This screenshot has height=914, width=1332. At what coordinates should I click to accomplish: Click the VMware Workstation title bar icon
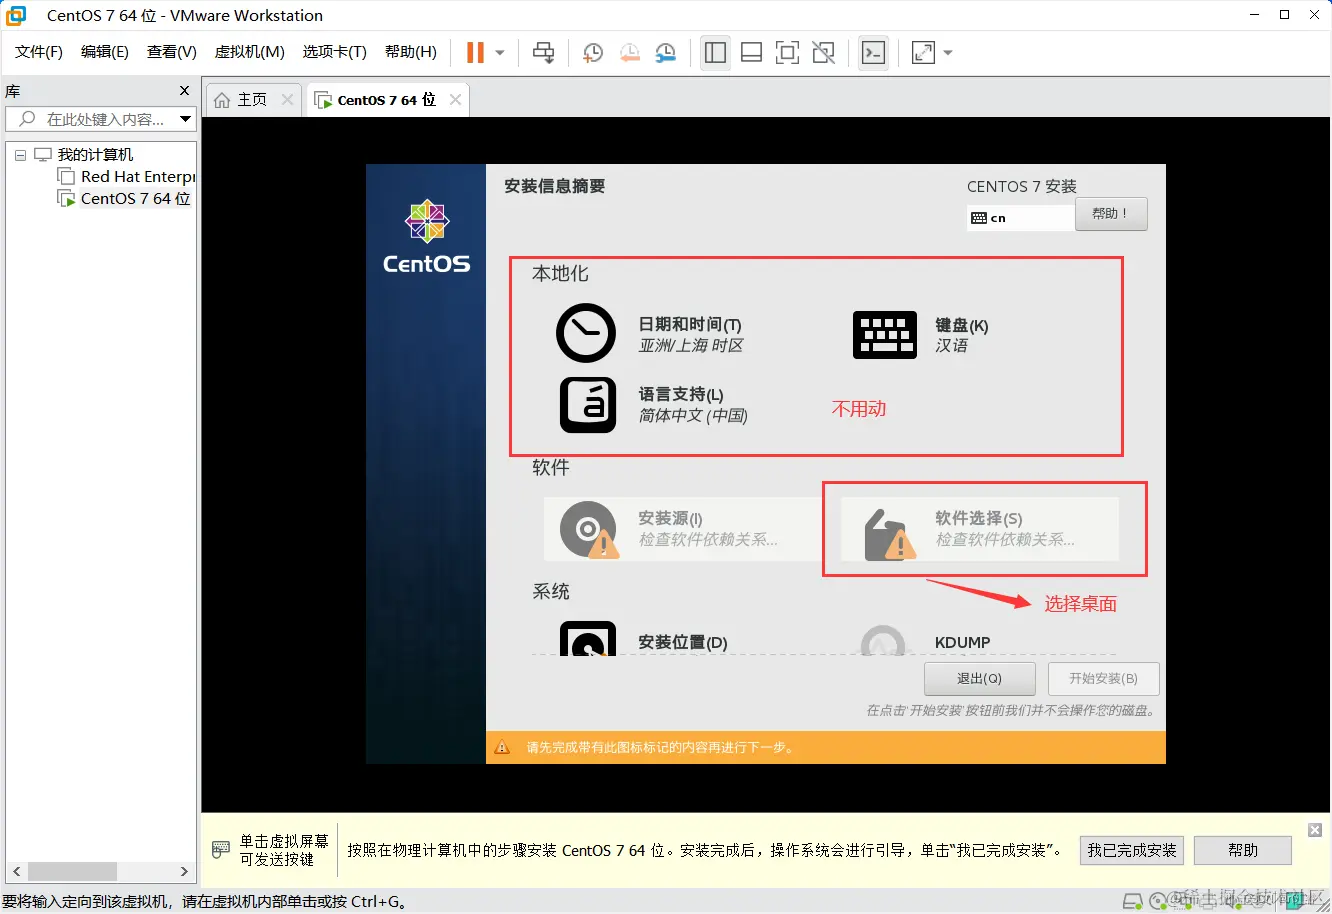click(x=17, y=15)
